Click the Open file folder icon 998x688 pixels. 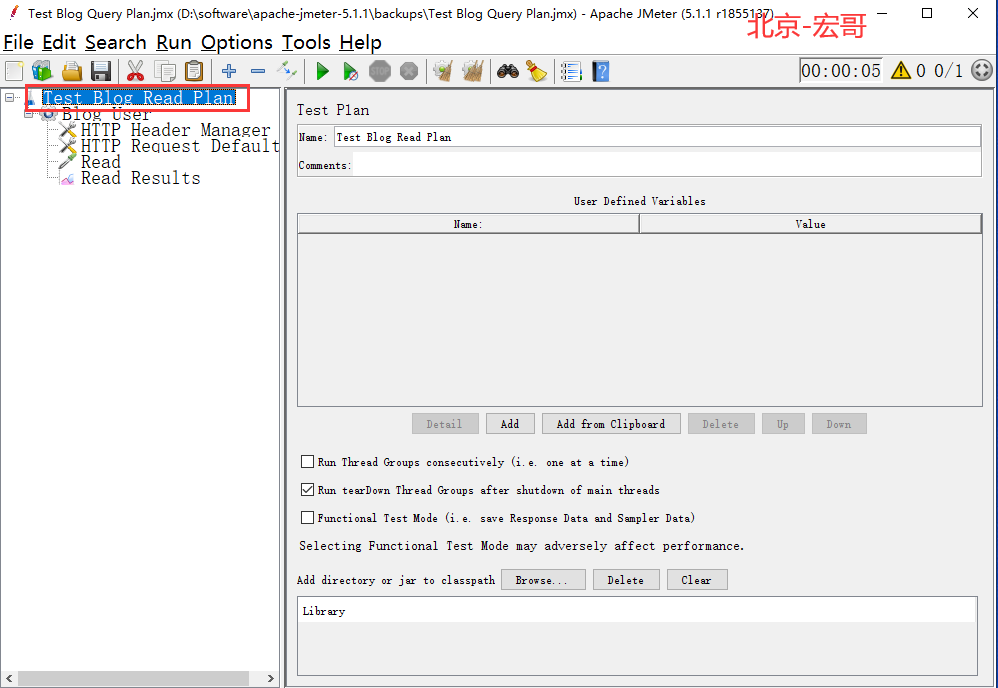[71, 71]
